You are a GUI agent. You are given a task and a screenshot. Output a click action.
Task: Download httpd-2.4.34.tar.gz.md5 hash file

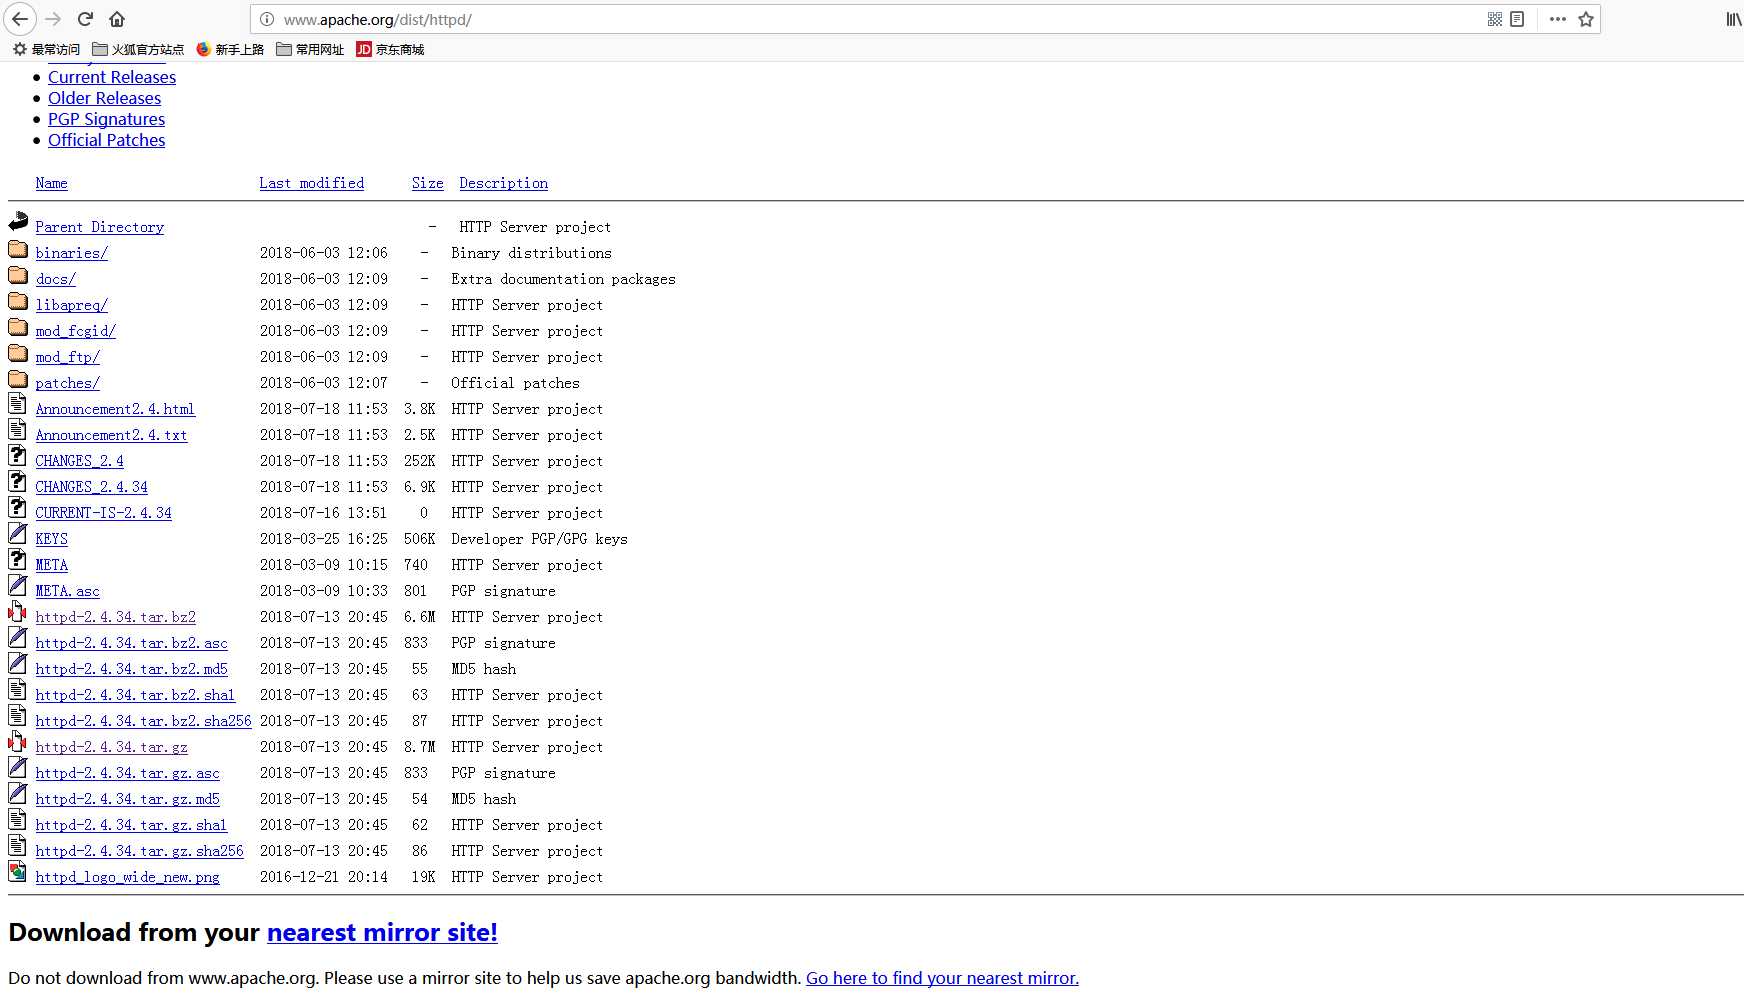click(x=128, y=799)
